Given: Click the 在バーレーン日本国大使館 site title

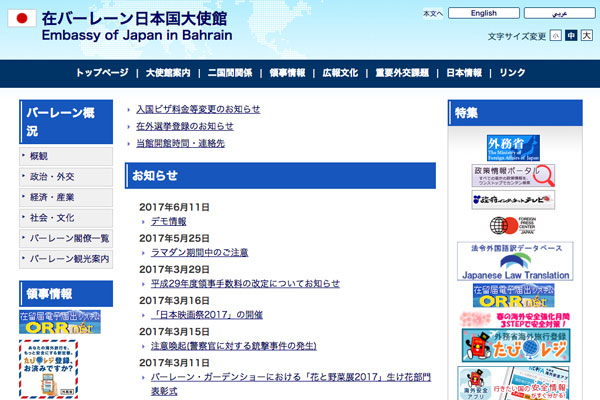Looking at the screenshot, I should (x=134, y=18).
